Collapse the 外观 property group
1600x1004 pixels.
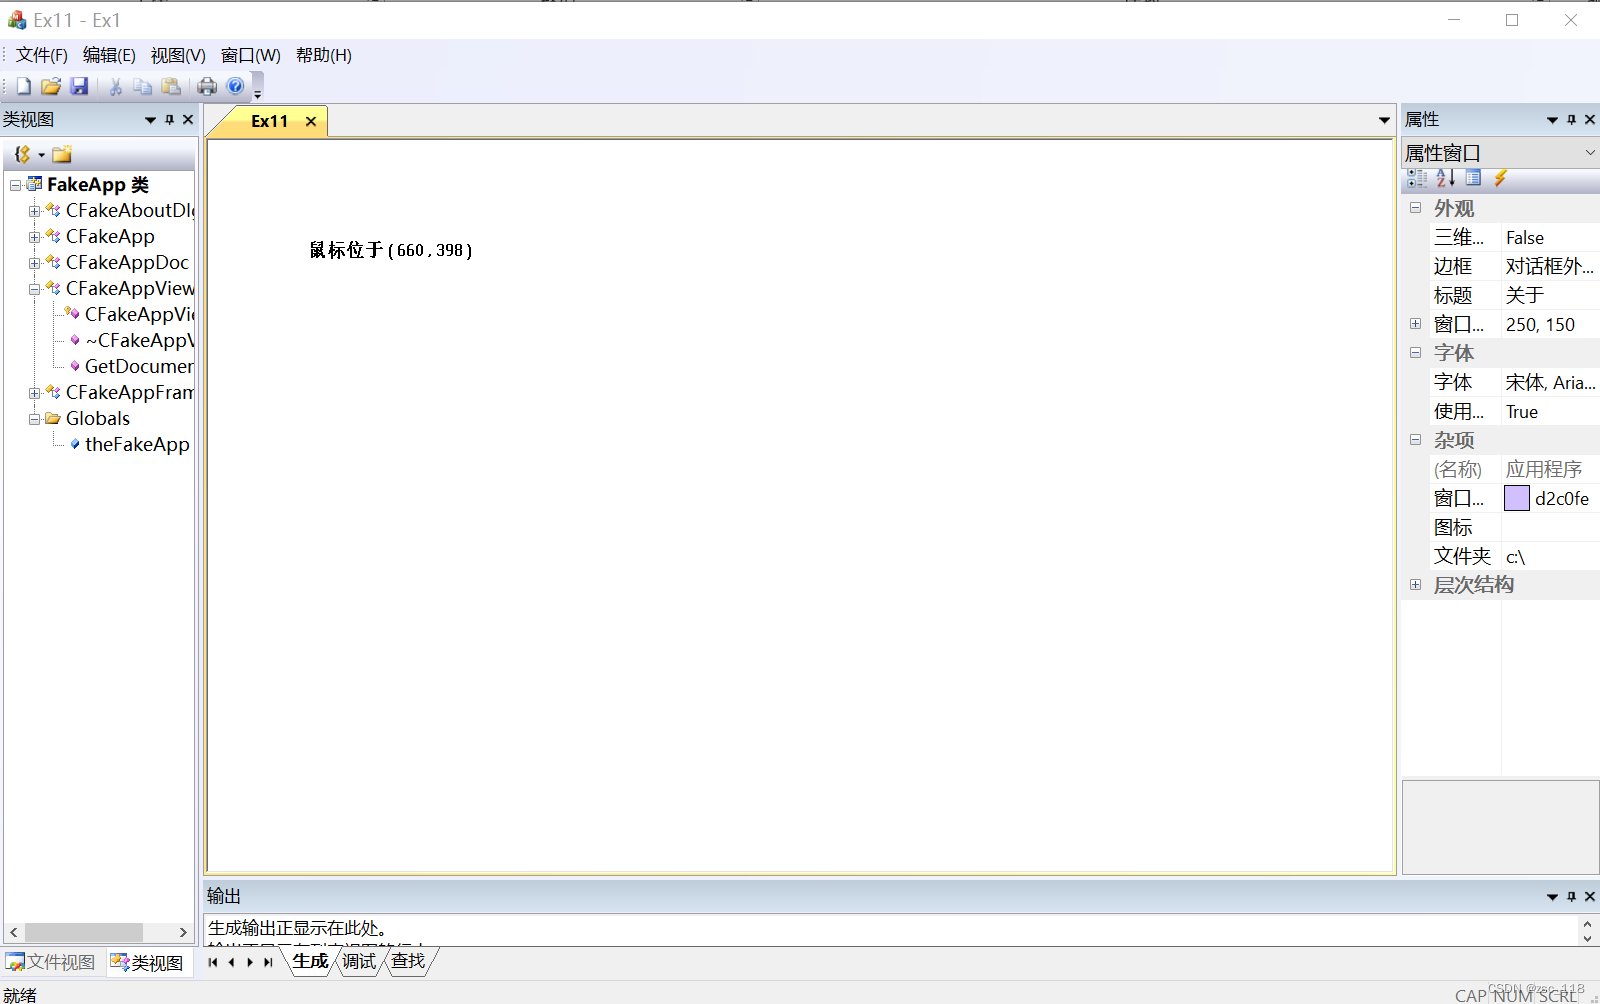pyautogui.click(x=1415, y=208)
